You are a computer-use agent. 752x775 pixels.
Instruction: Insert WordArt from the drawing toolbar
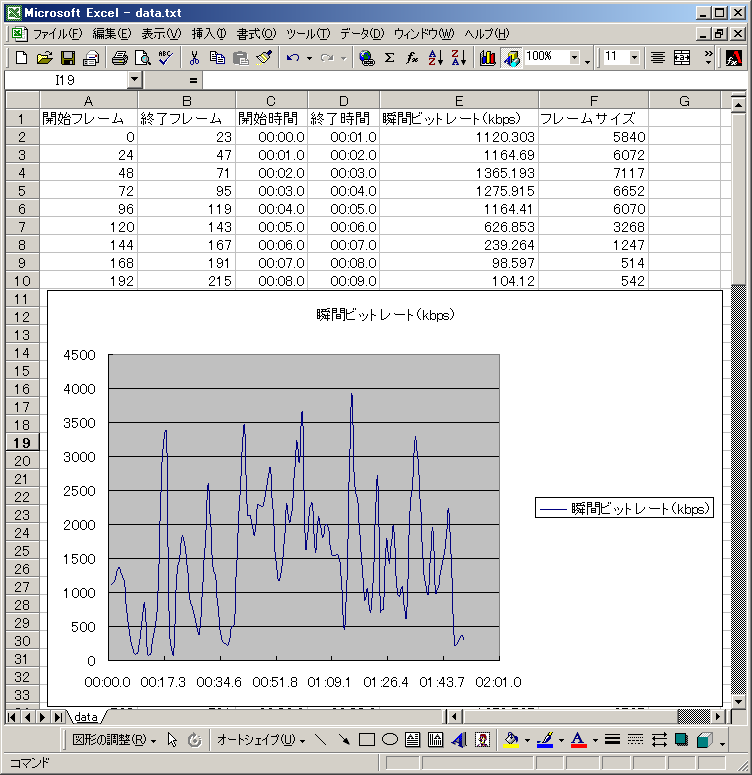coord(459,740)
